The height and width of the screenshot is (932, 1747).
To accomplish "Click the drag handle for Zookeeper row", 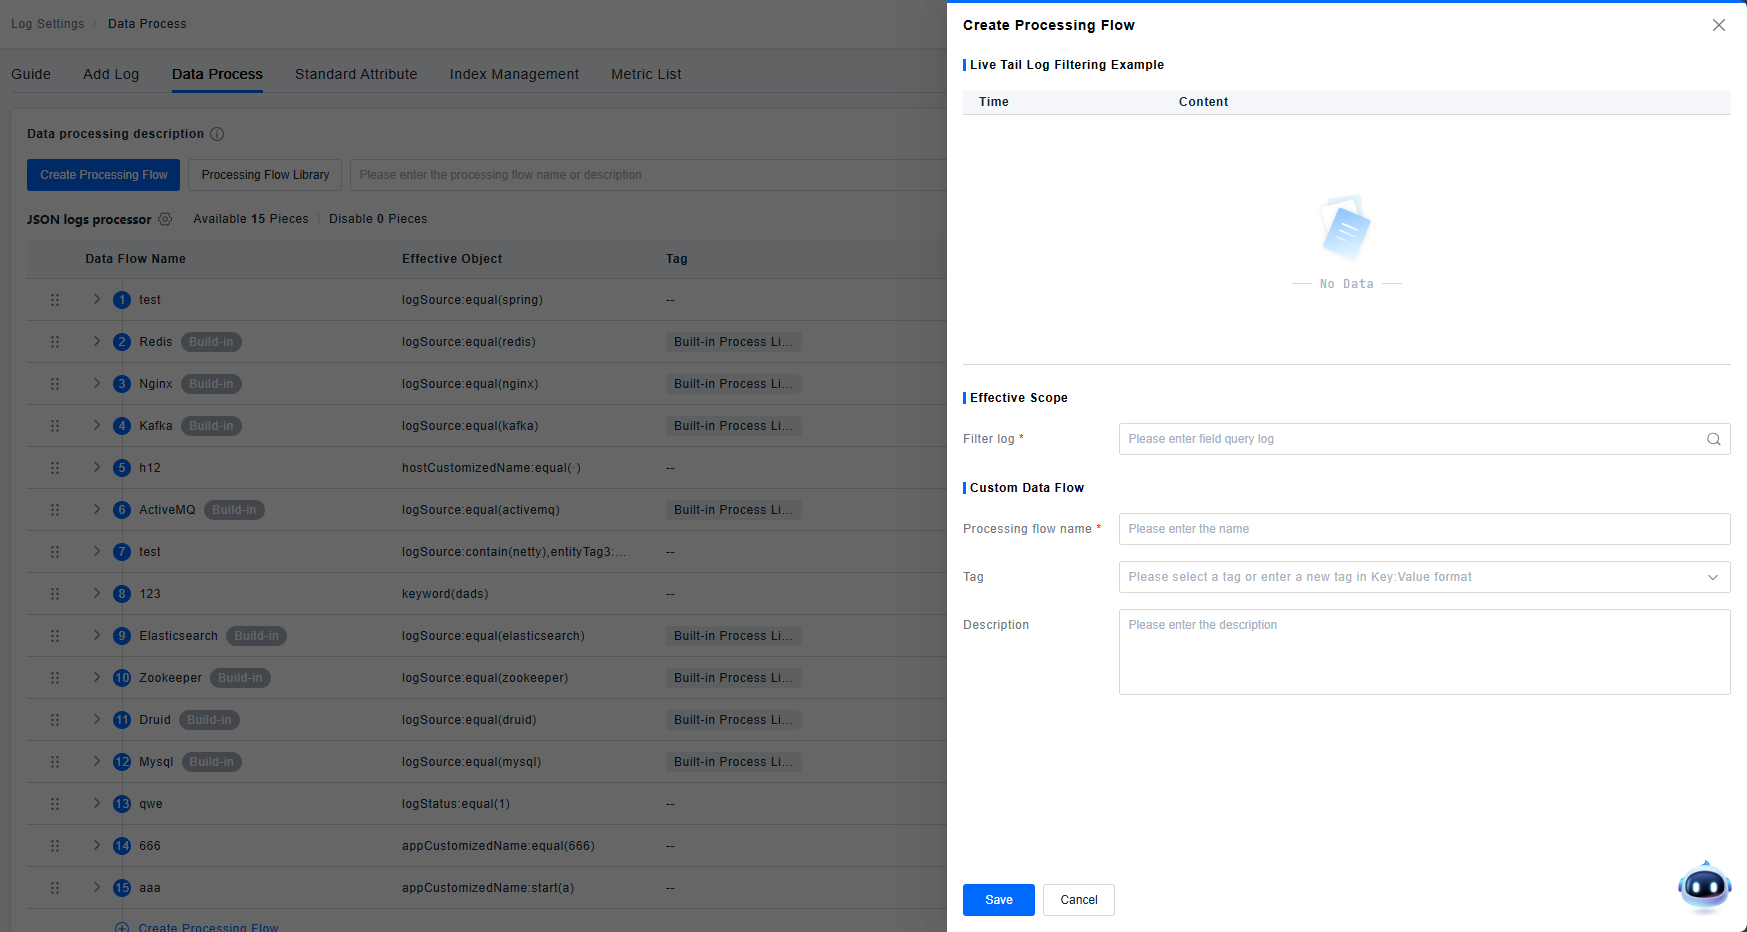I will [x=55, y=678].
